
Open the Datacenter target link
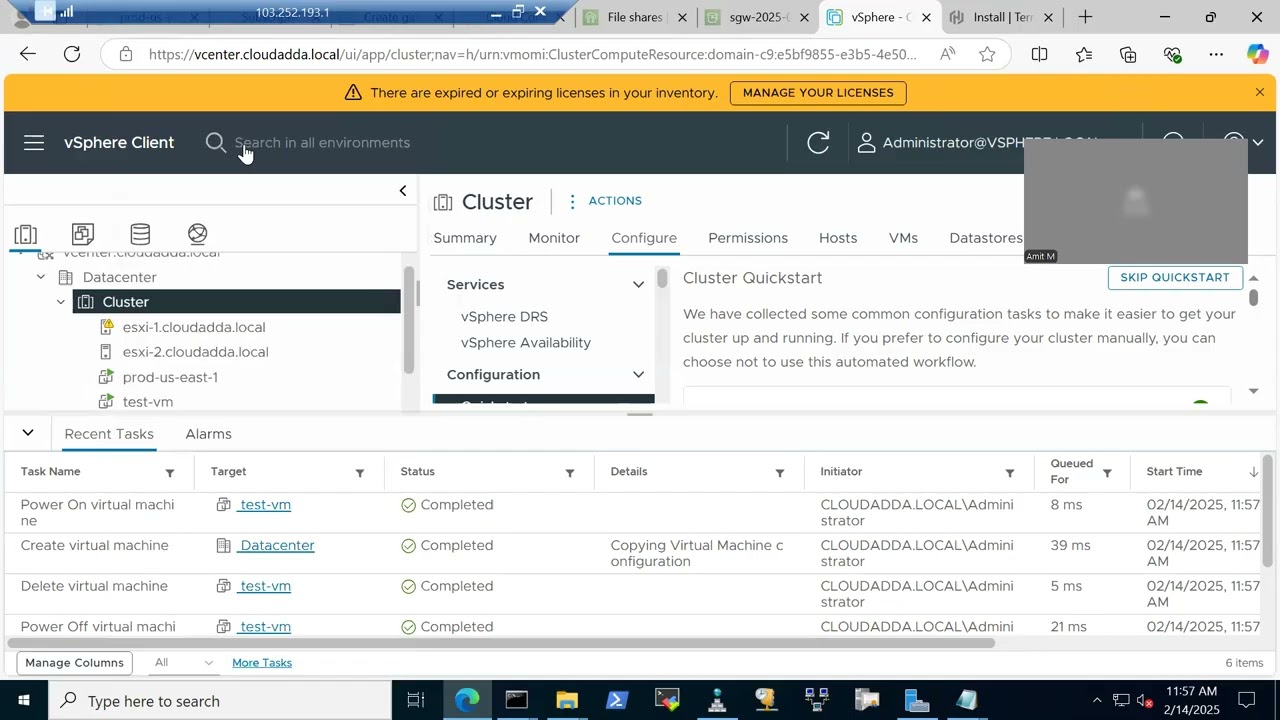(277, 546)
